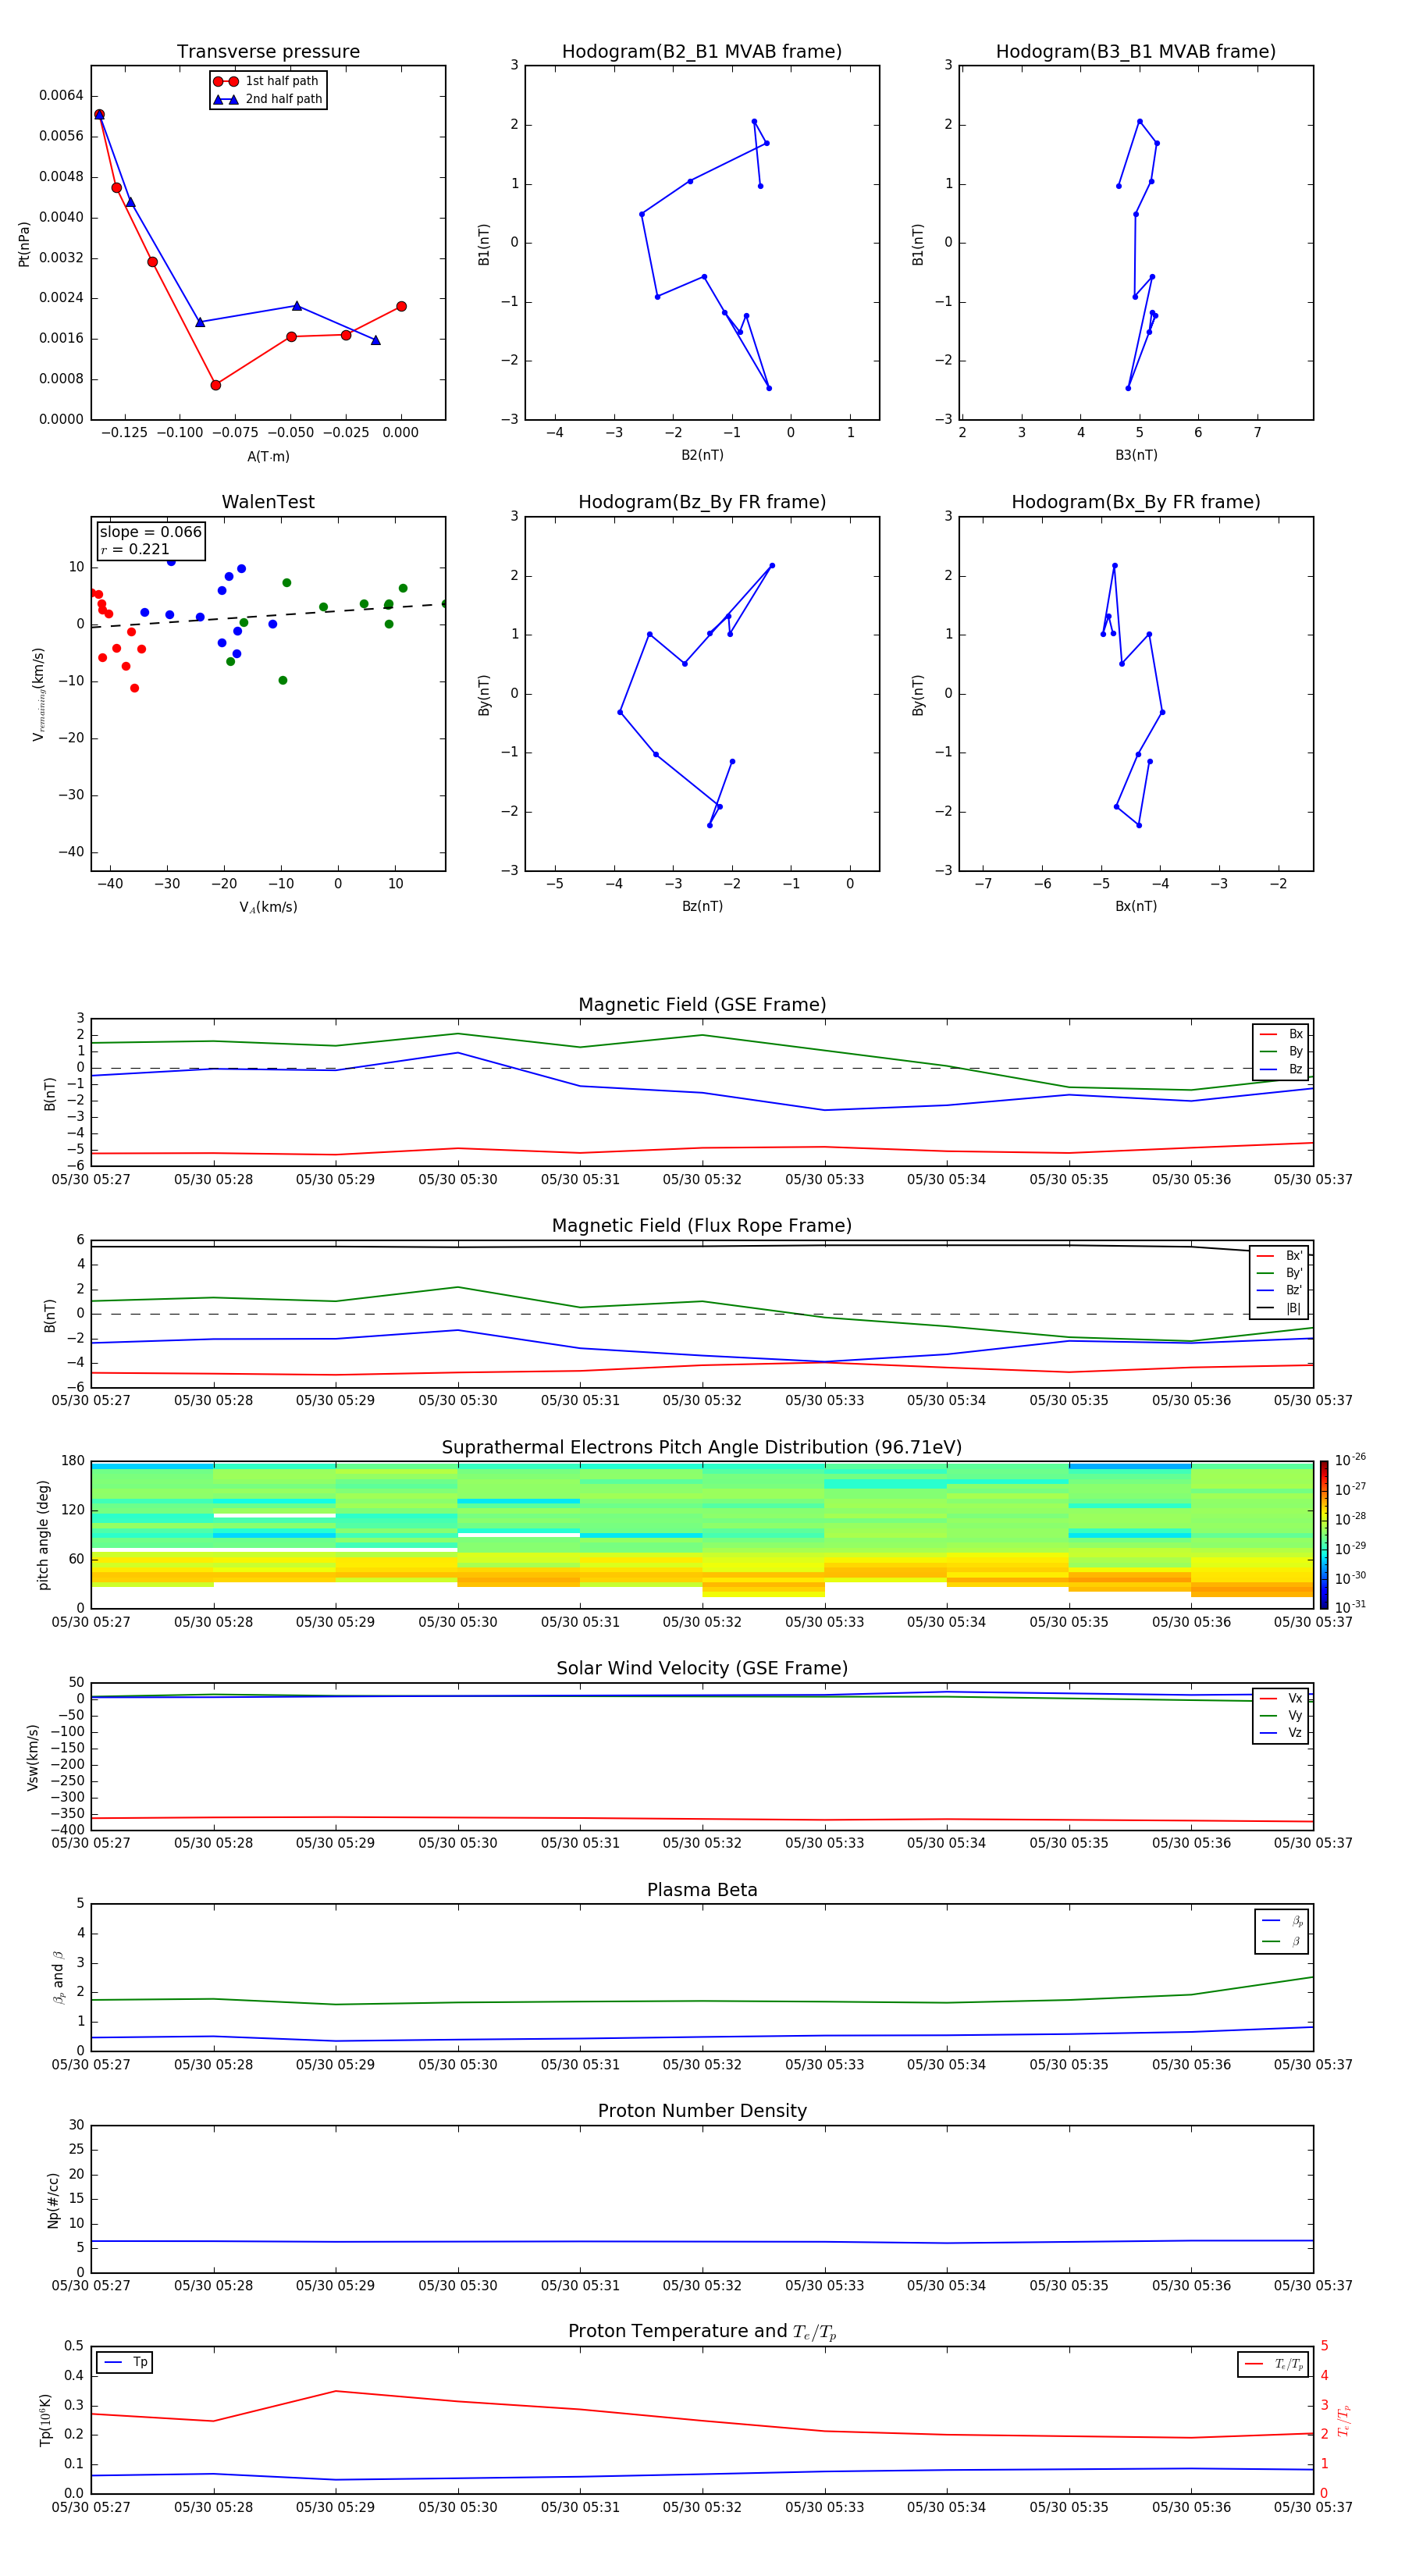Click '05/30 05:27' tick under Proton Number Density
Viewport: 1405px width, 2576px height.
pos(91,2286)
